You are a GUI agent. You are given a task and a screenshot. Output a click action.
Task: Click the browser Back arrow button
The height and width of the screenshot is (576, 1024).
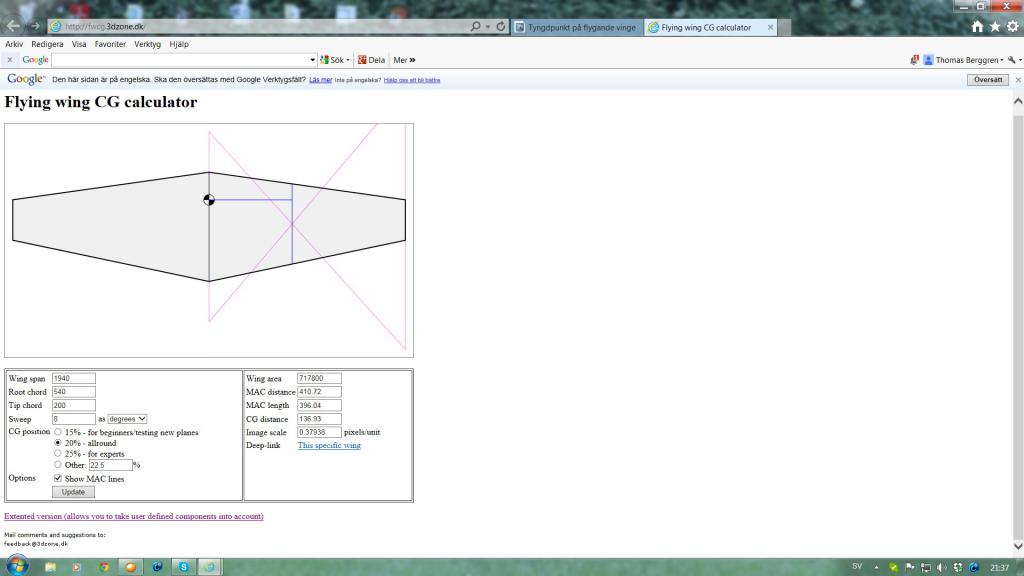tap(14, 27)
